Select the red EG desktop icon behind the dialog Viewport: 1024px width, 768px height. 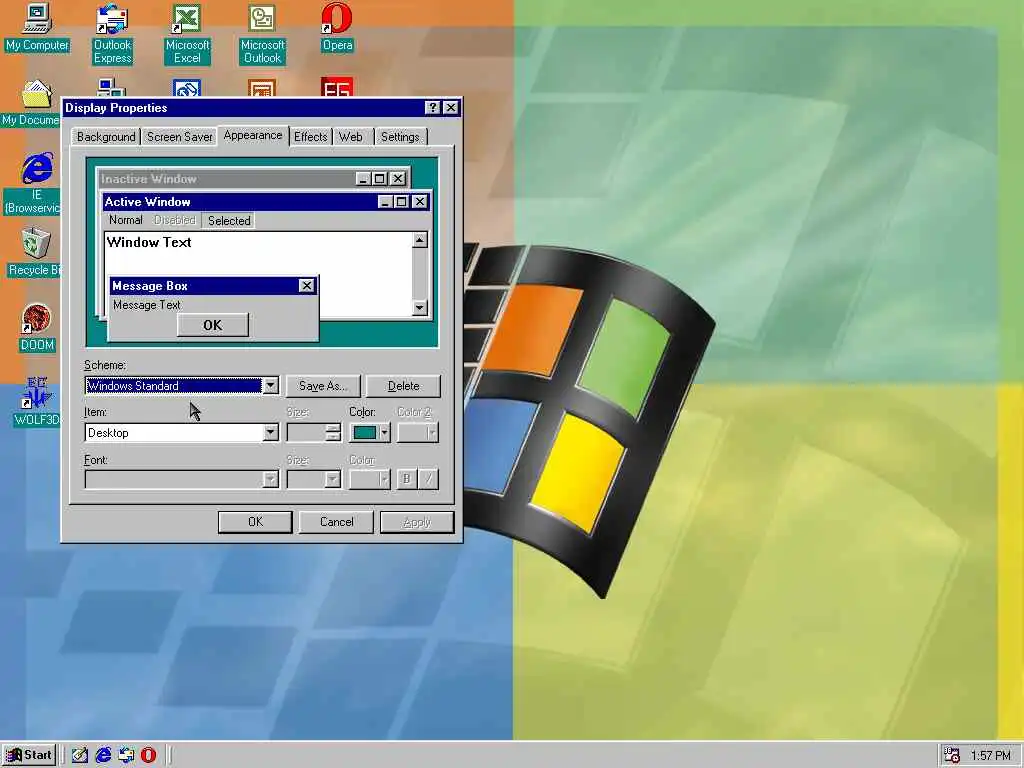(337, 88)
